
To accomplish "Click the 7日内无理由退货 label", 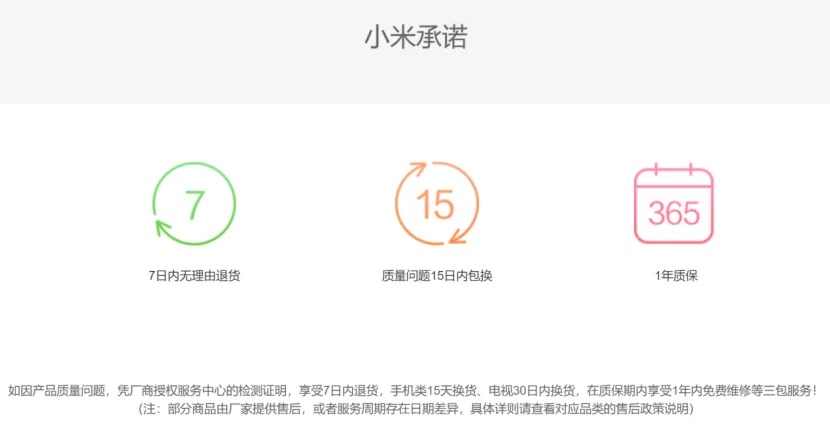I will [194, 276].
